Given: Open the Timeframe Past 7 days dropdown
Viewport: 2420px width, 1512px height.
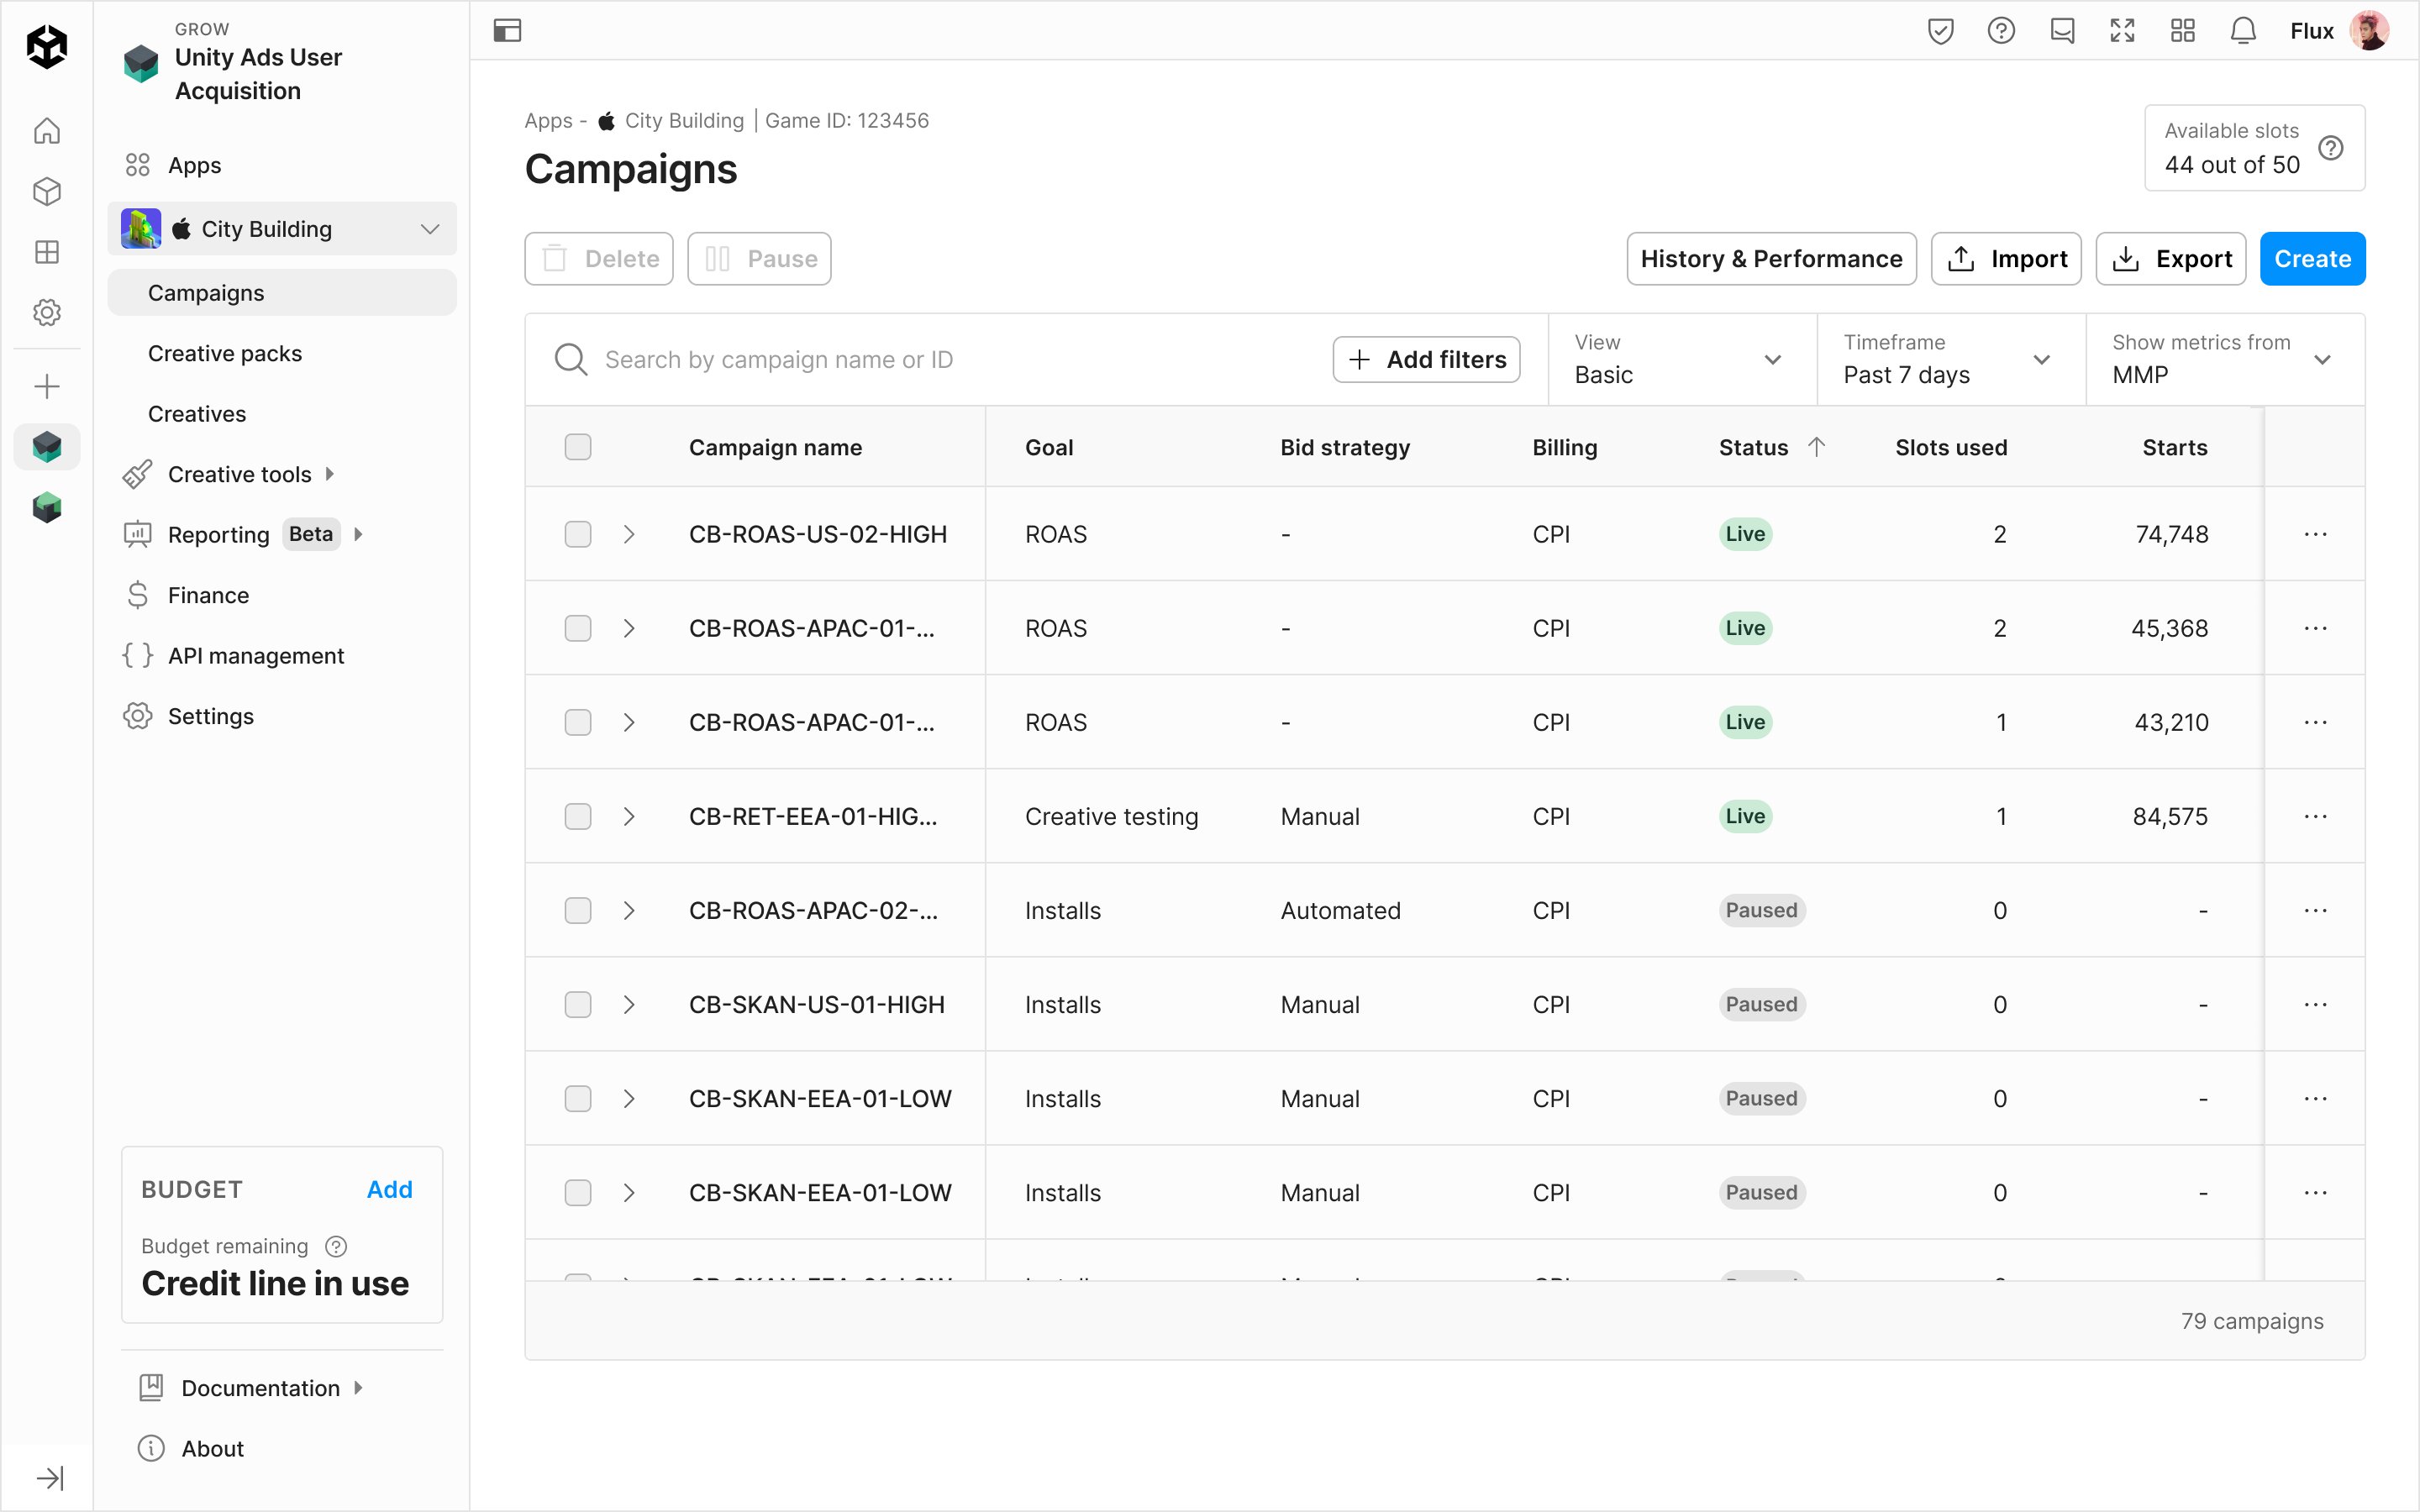Looking at the screenshot, I should [x=1950, y=360].
